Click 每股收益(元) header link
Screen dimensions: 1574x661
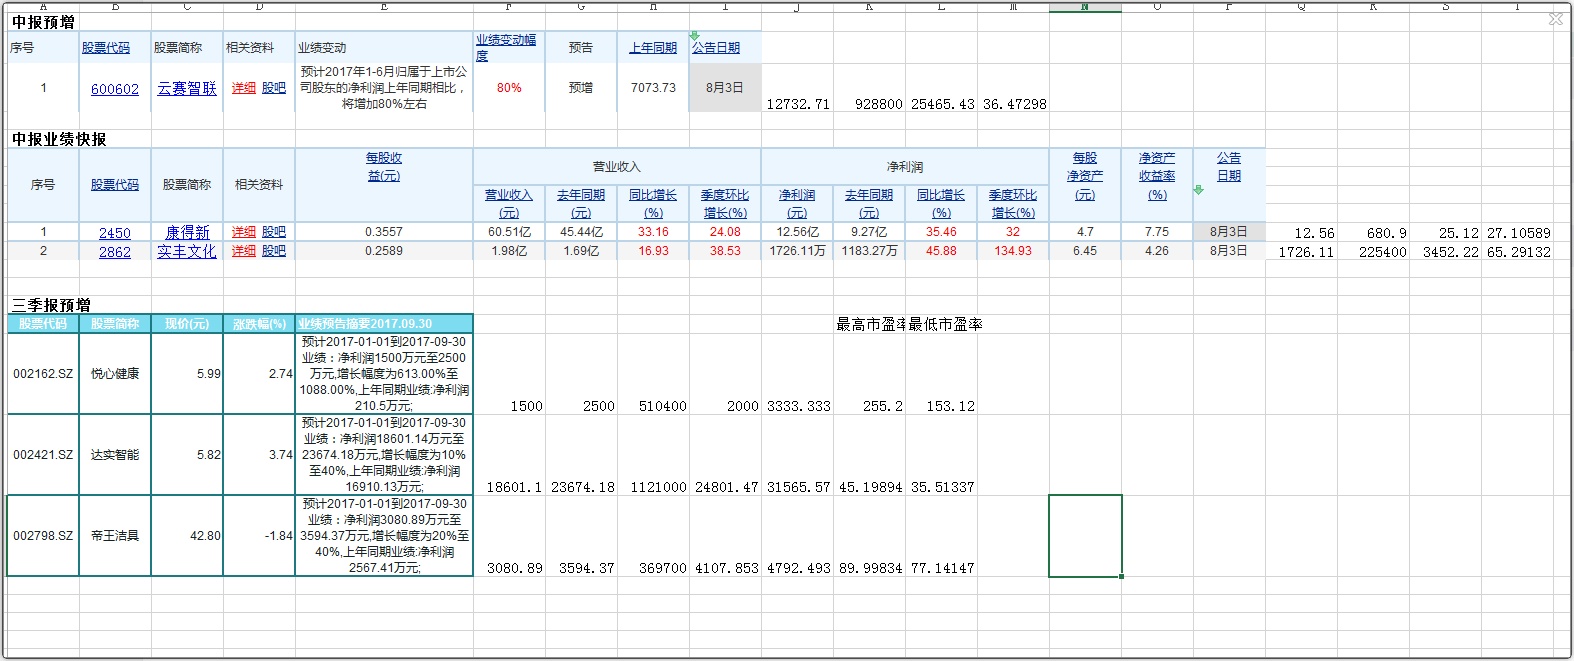[x=384, y=167]
